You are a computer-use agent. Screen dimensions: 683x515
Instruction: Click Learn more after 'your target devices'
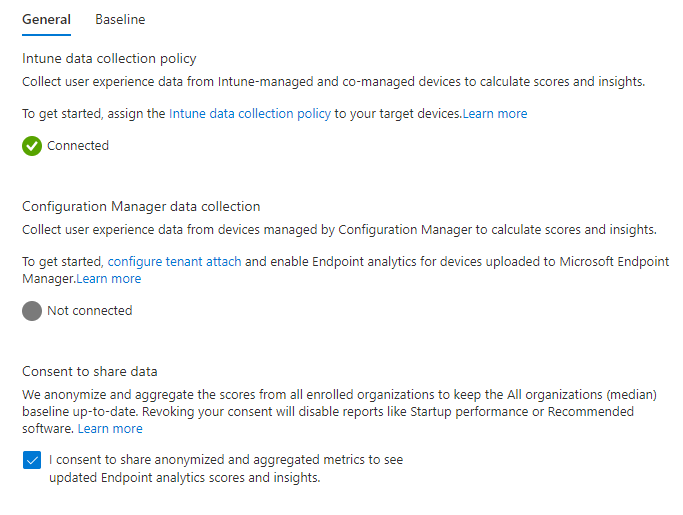[x=495, y=114]
